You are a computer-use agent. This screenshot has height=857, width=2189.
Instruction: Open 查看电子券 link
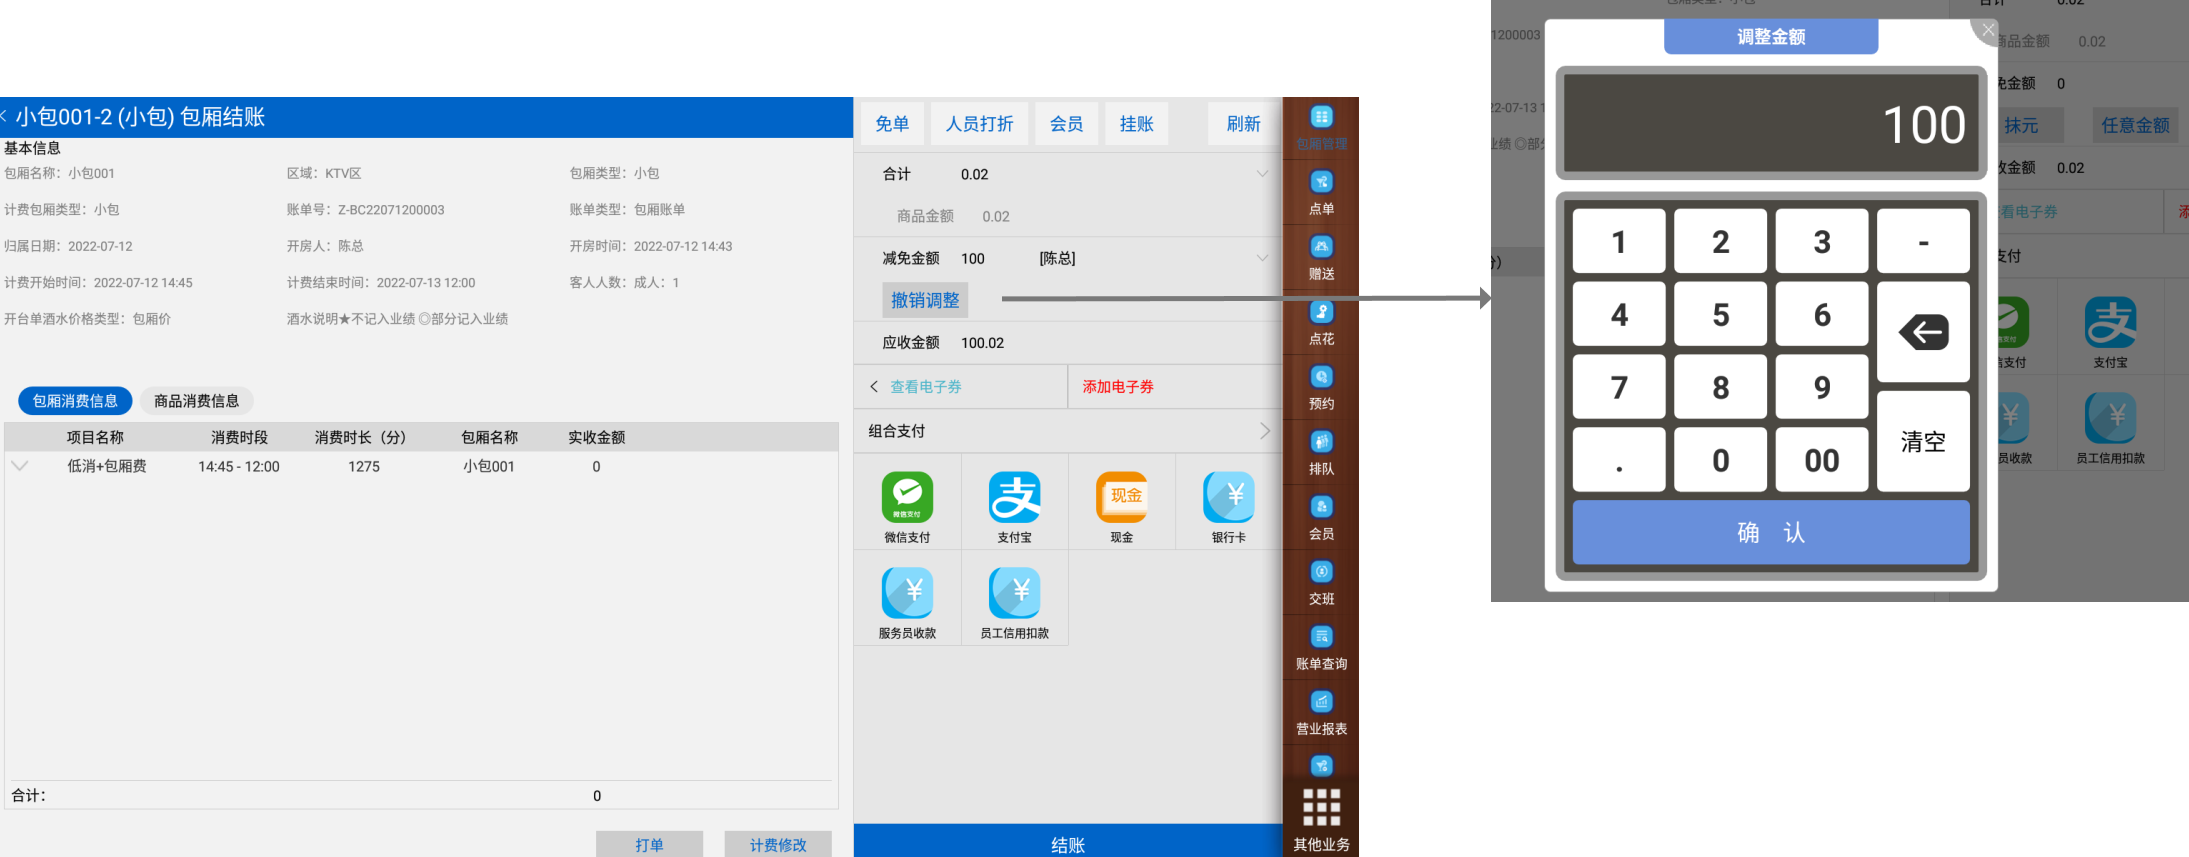926,386
